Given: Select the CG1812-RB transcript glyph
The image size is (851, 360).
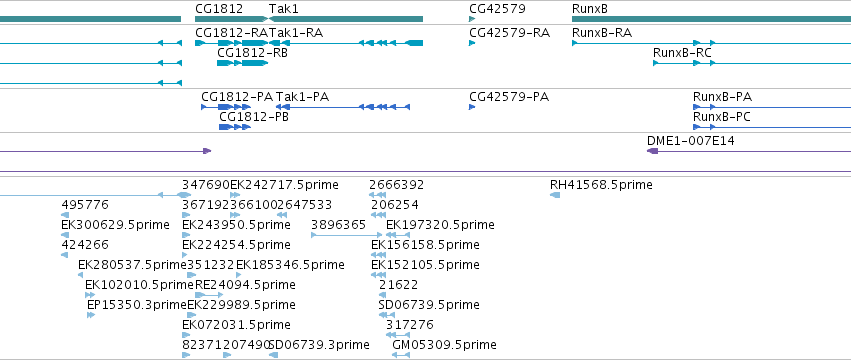Looking at the screenshot, I should click(x=242, y=63).
